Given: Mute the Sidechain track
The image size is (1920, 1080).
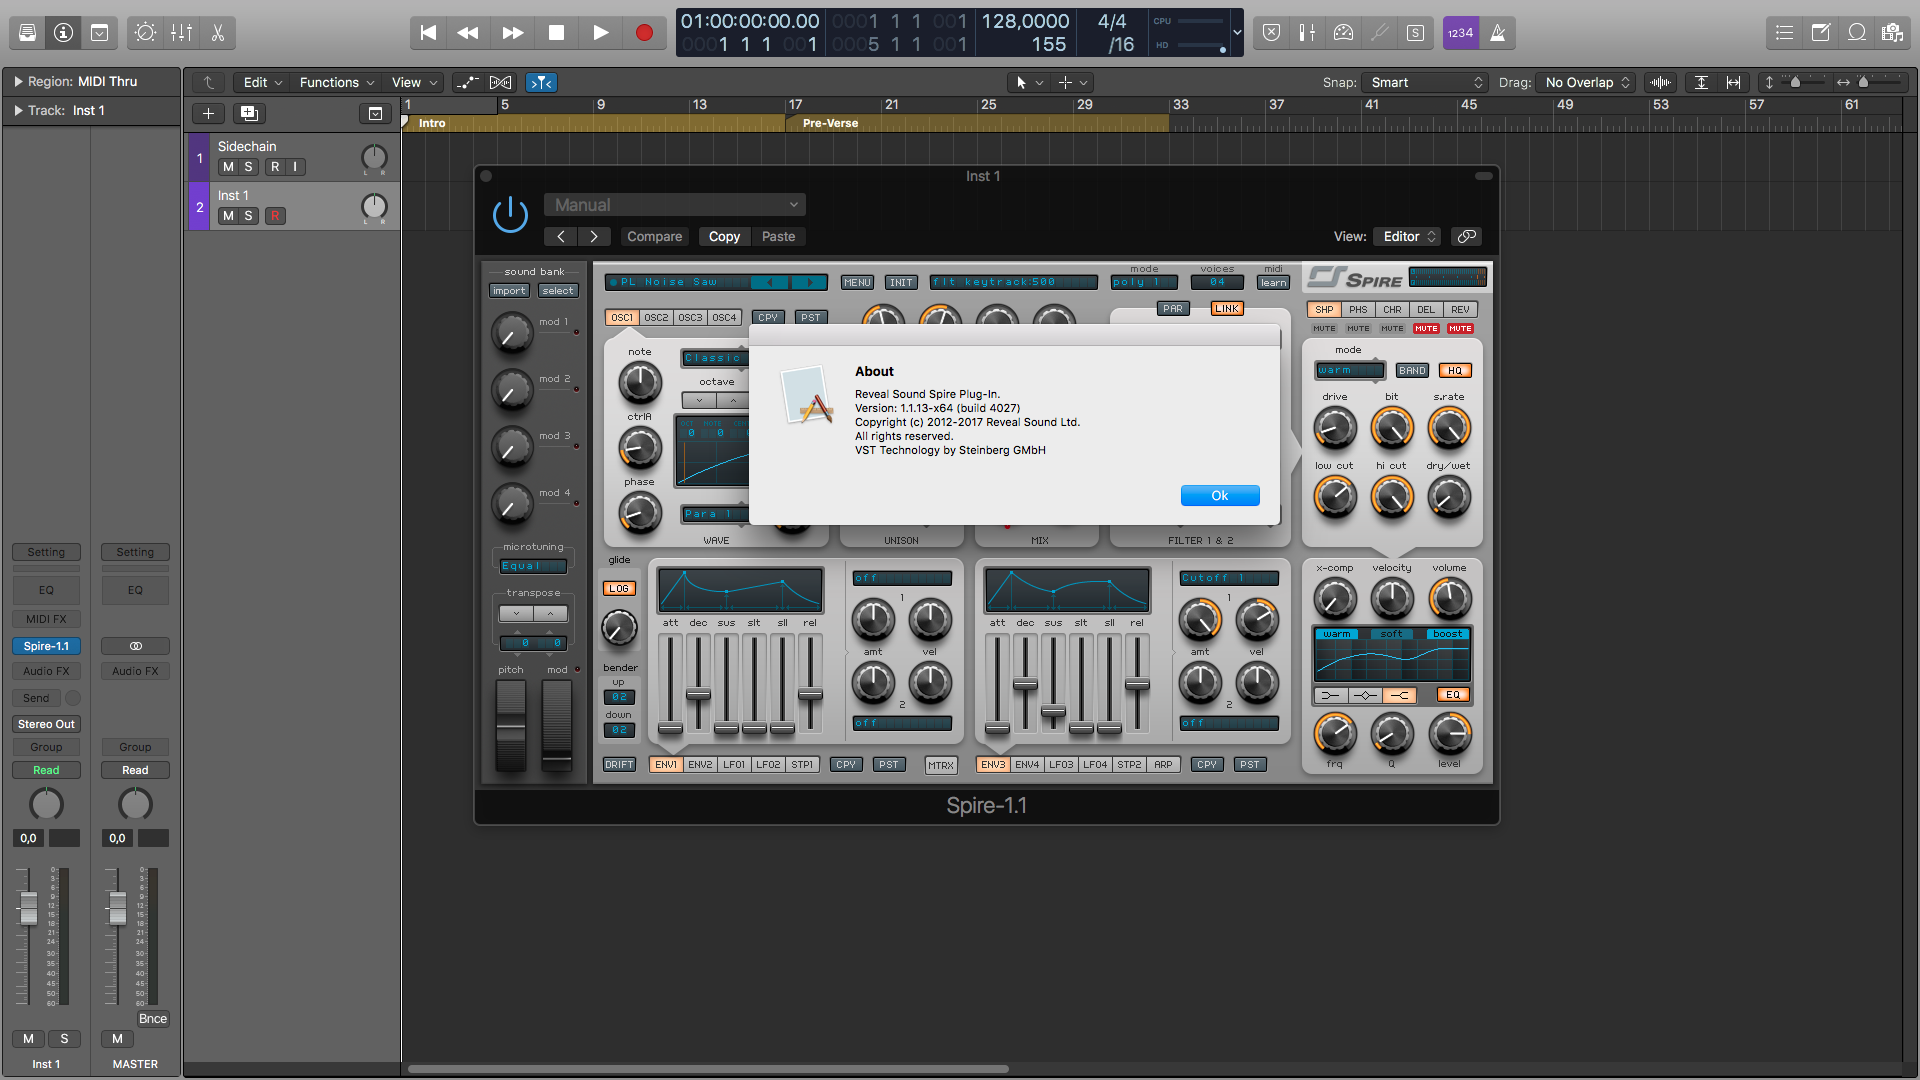Looking at the screenshot, I should (x=228, y=167).
